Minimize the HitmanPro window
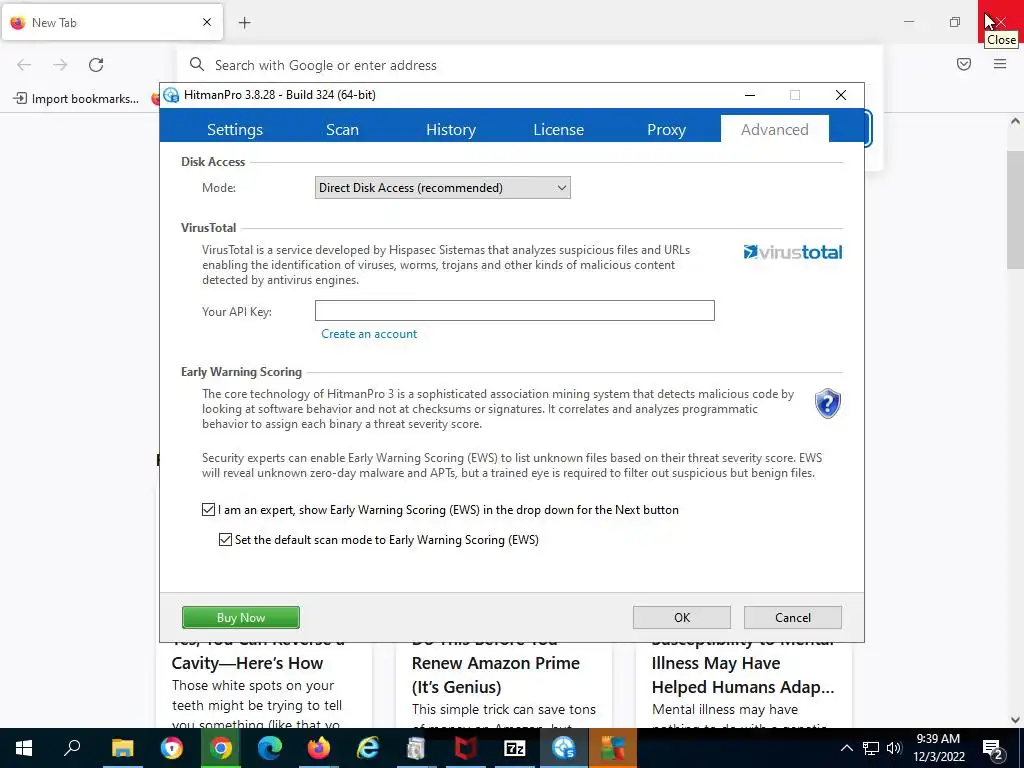This screenshot has width=1024, height=768. (x=750, y=95)
